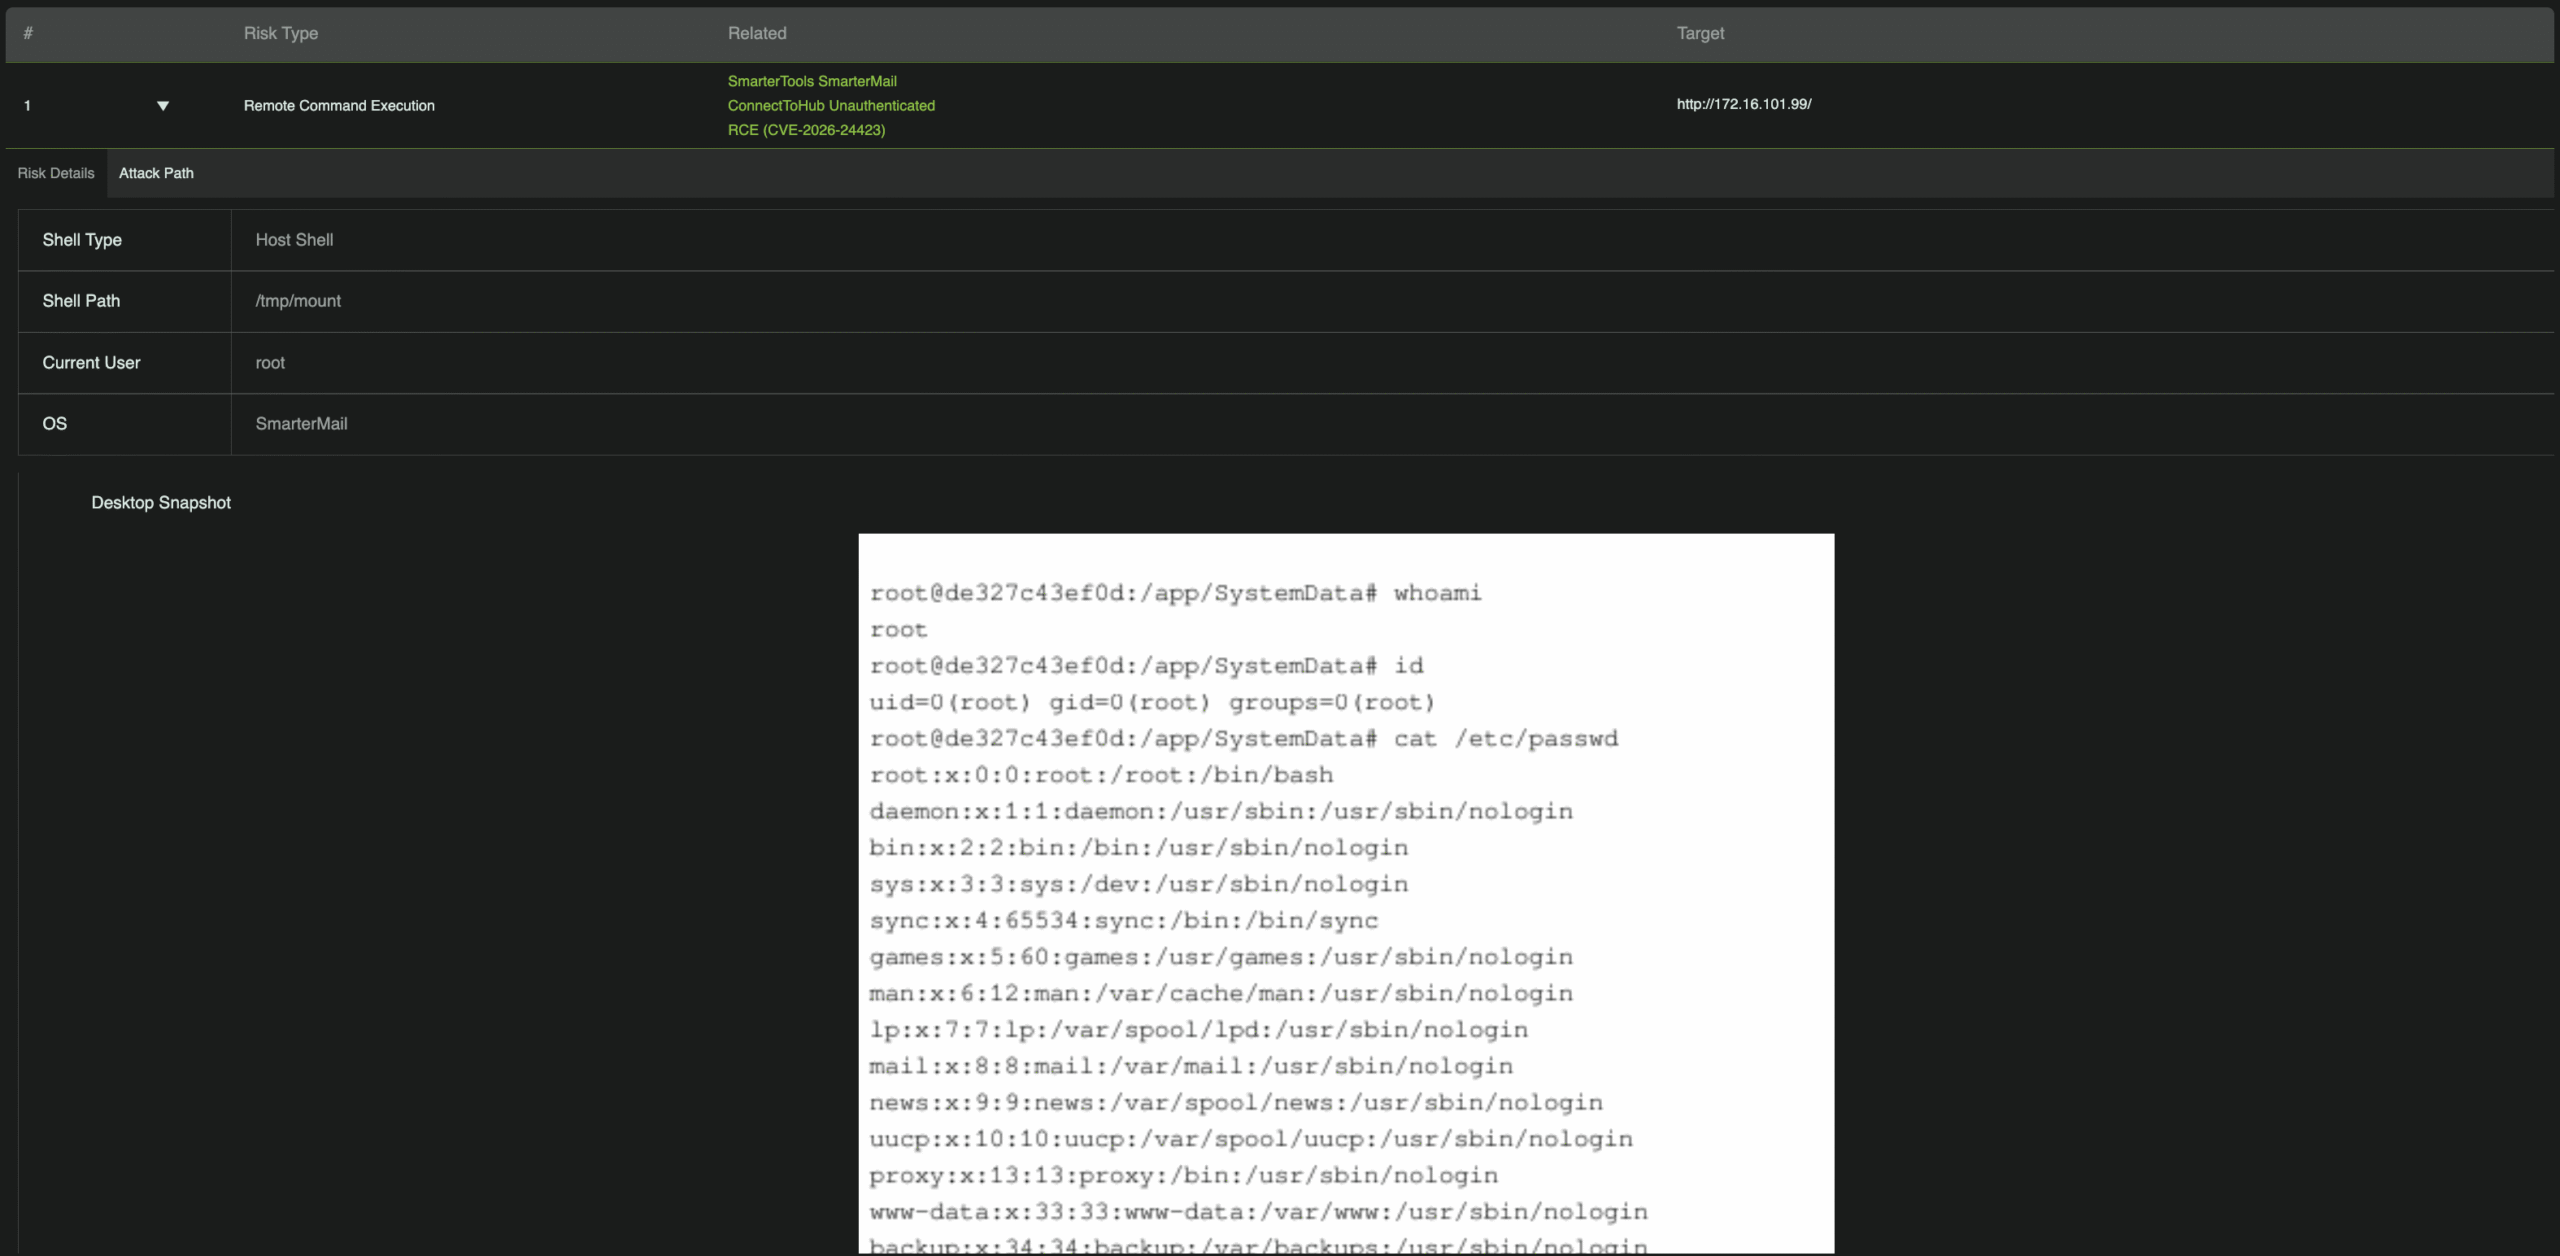Click the OS SmarterMail value
2560x1256 pixels.
(301, 424)
